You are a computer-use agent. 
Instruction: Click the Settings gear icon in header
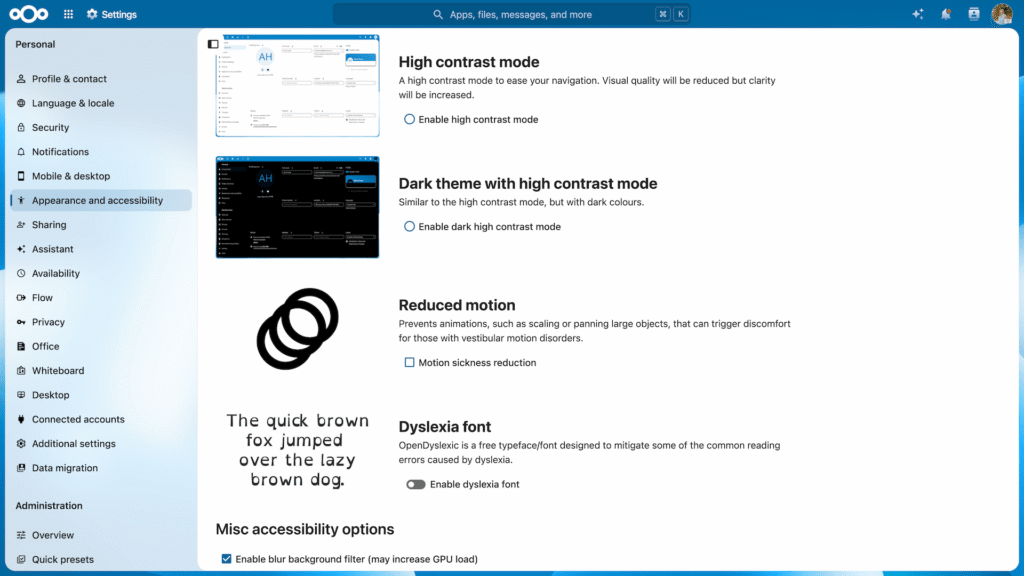point(92,14)
